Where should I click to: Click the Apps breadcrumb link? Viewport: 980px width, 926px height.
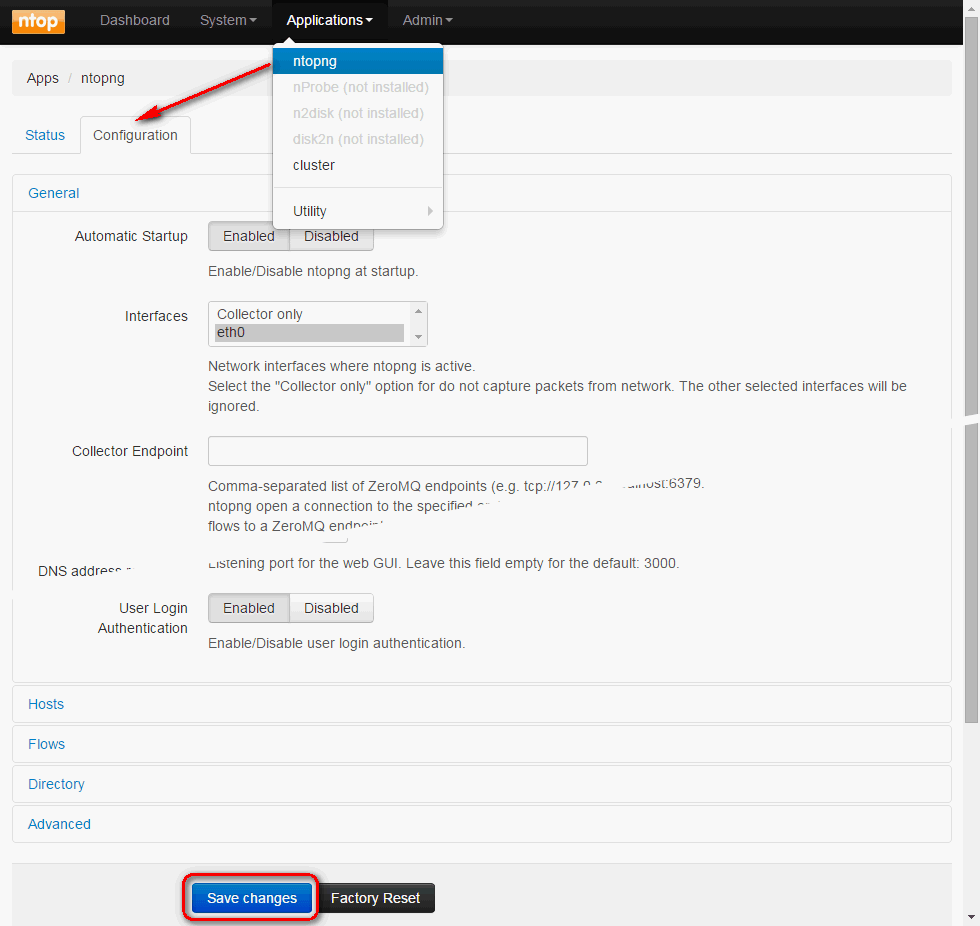43,78
